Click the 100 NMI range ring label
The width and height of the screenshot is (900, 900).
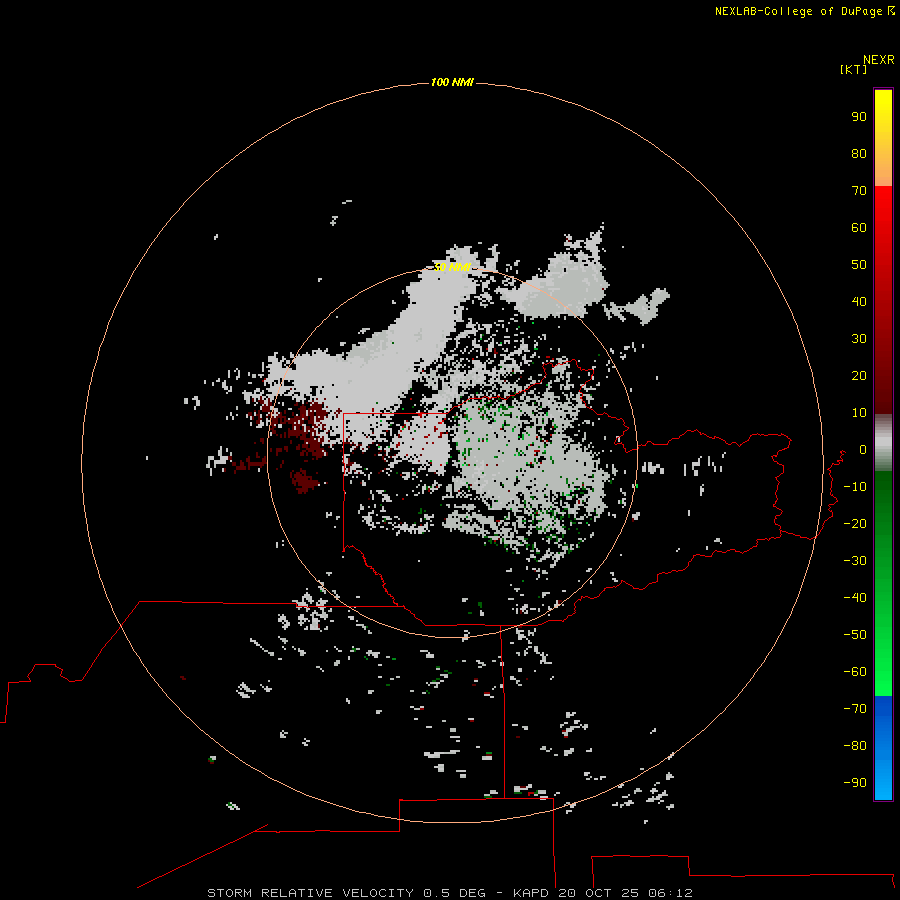click(x=452, y=83)
